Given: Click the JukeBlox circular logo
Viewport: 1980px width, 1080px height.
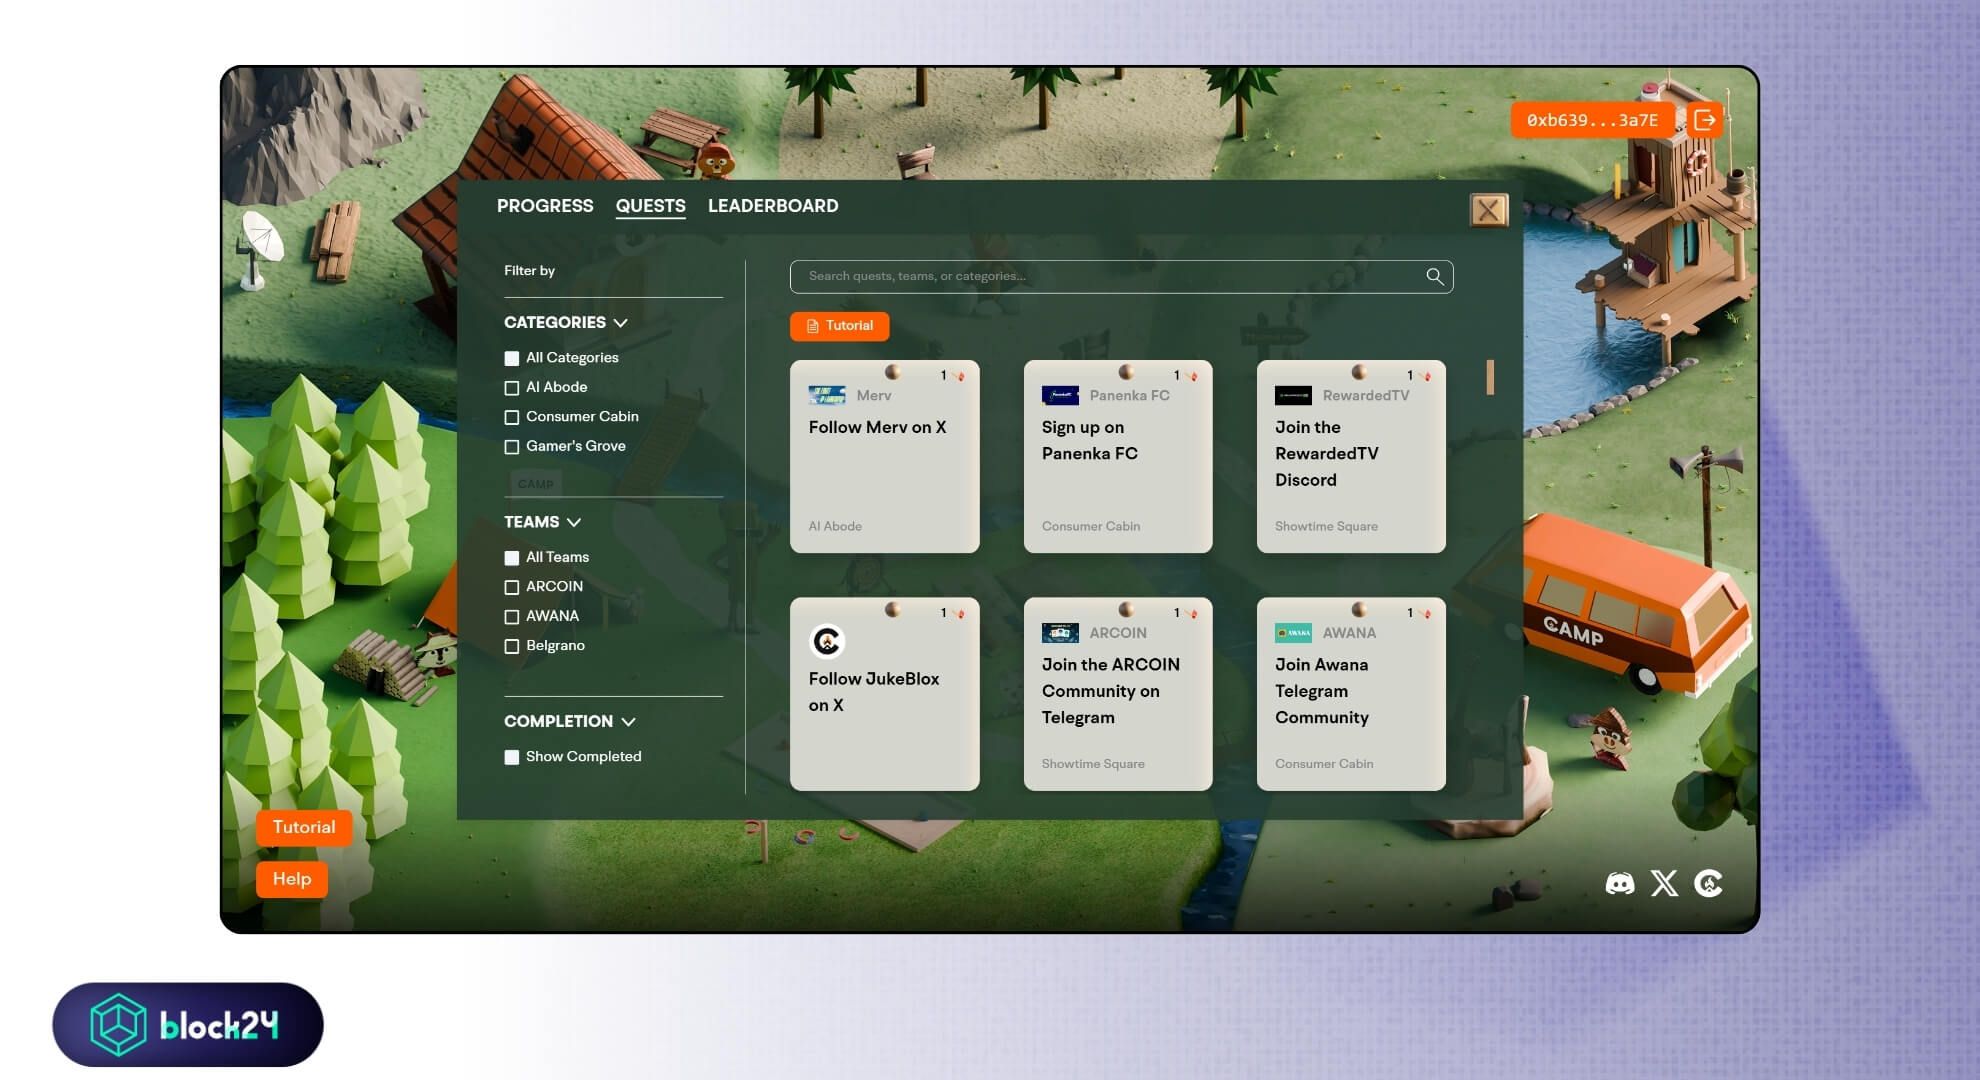Looking at the screenshot, I should click(x=827, y=641).
